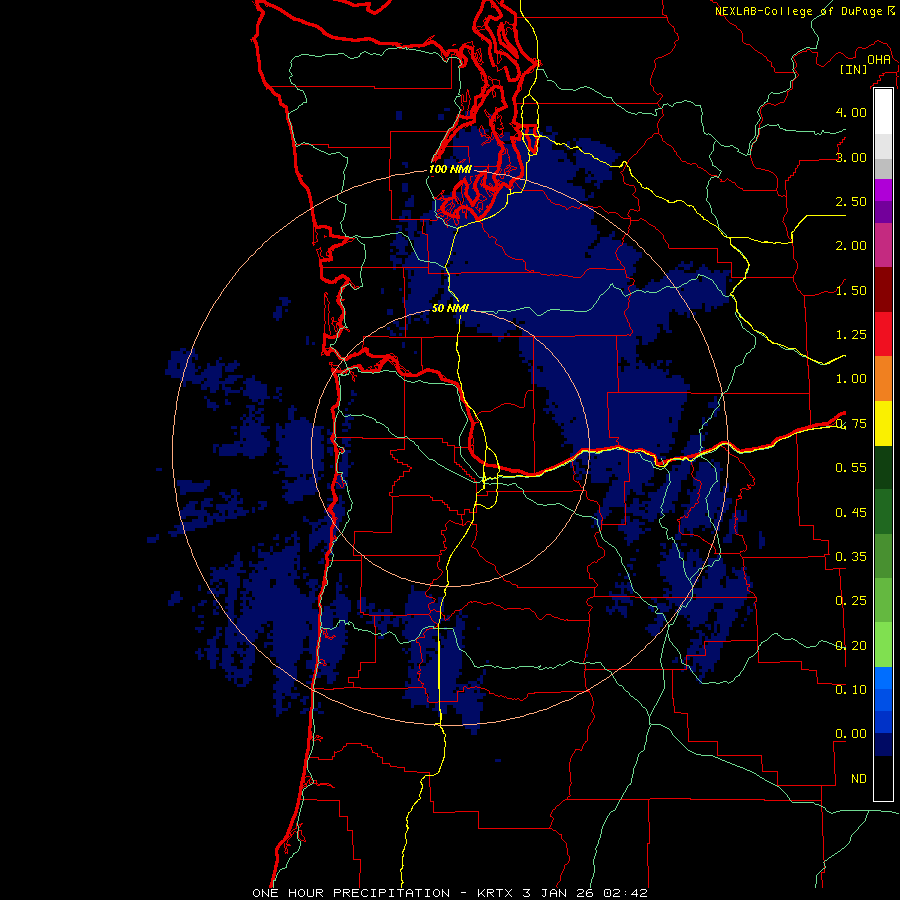Click the dark red 1.50 legend swatch

point(883,290)
